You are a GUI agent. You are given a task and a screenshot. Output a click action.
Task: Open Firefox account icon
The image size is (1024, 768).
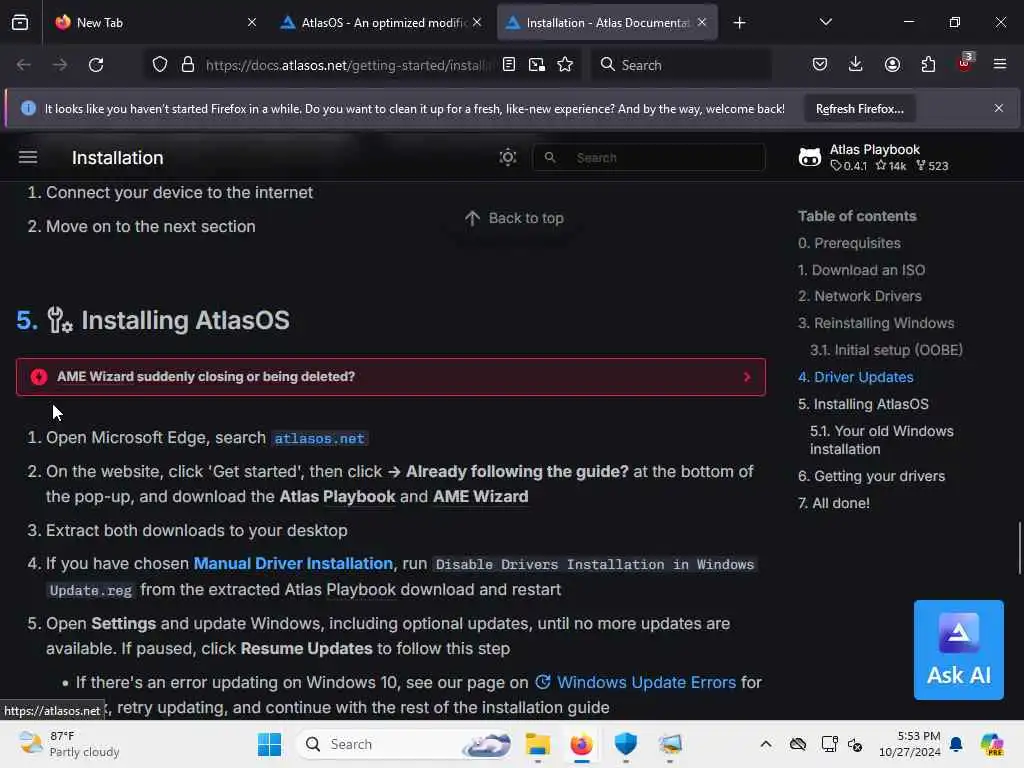[x=892, y=65]
